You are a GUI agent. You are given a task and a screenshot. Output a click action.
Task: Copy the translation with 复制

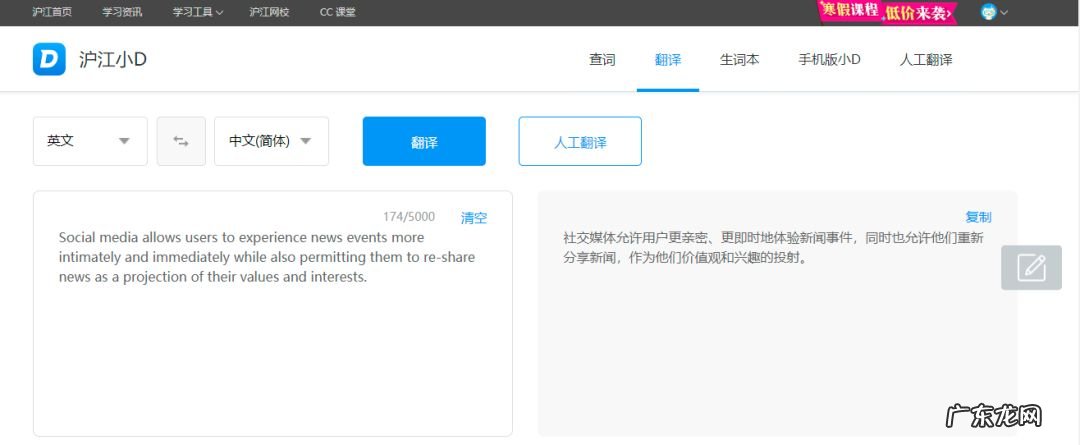[978, 217]
